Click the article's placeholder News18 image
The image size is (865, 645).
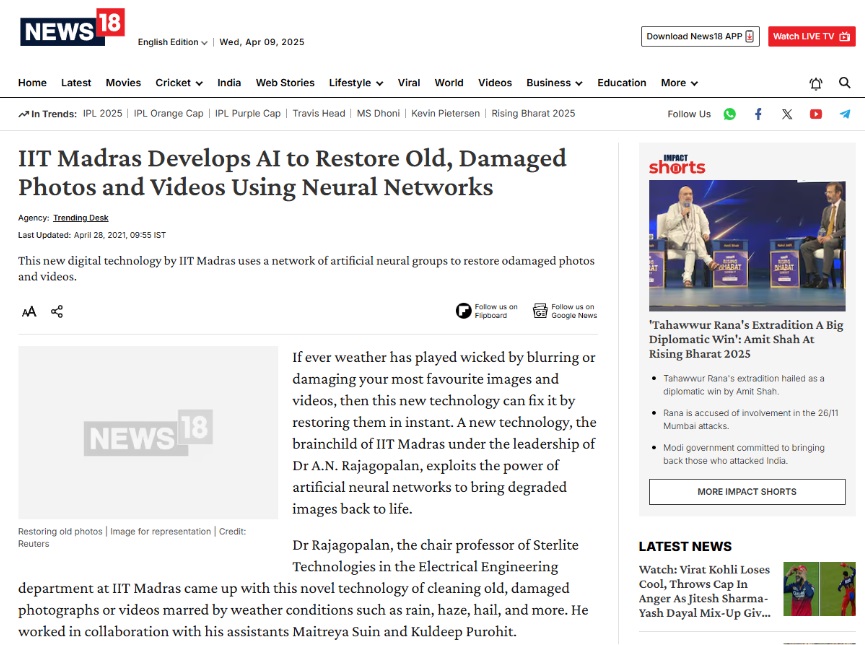pos(148,433)
